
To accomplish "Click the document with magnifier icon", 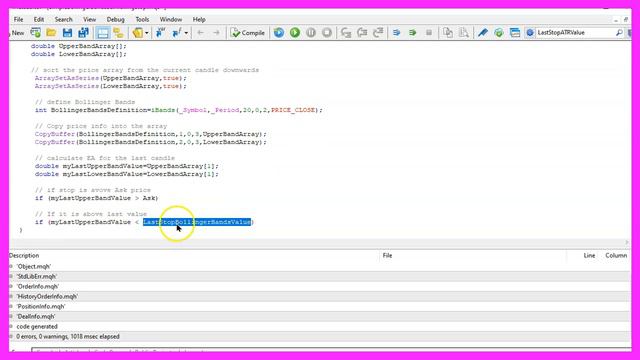I will click(x=464, y=33).
